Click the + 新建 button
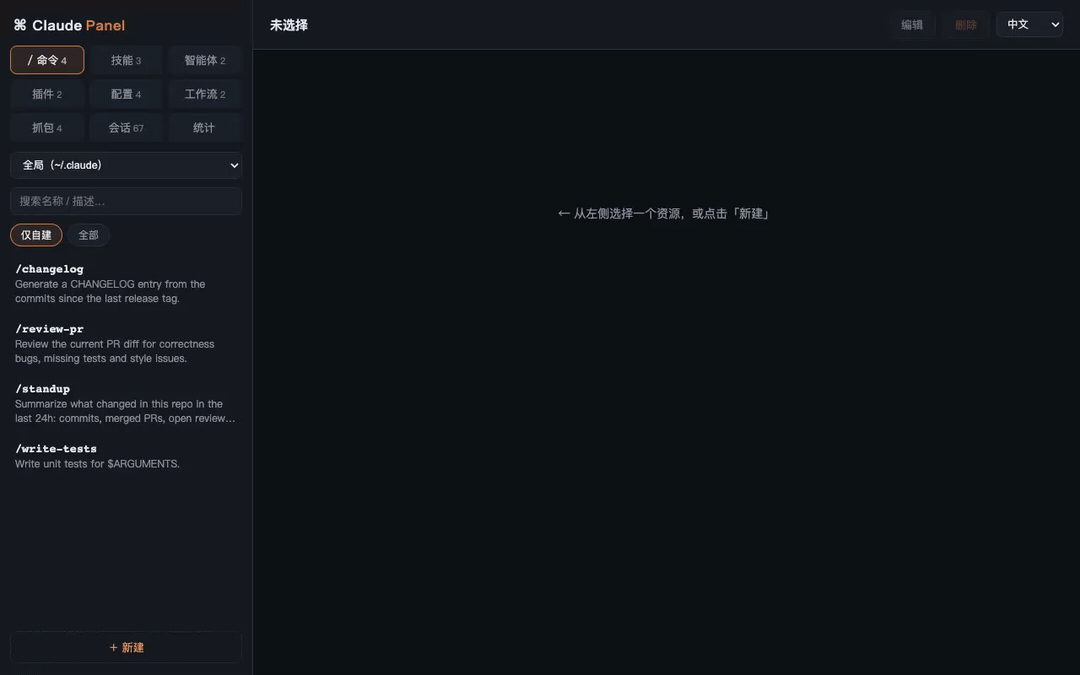Viewport: 1080px width, 675px height. pyautogui.click(x=126, y=647)
